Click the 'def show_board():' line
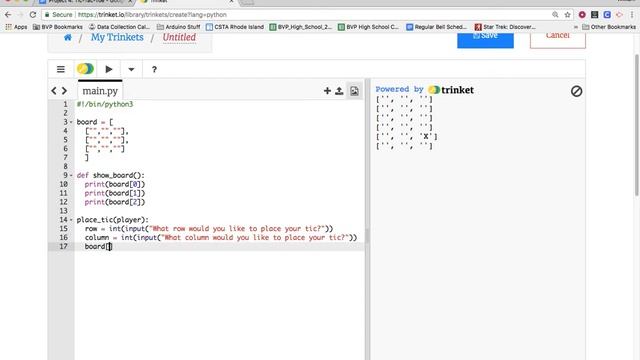 pos(111,176)
